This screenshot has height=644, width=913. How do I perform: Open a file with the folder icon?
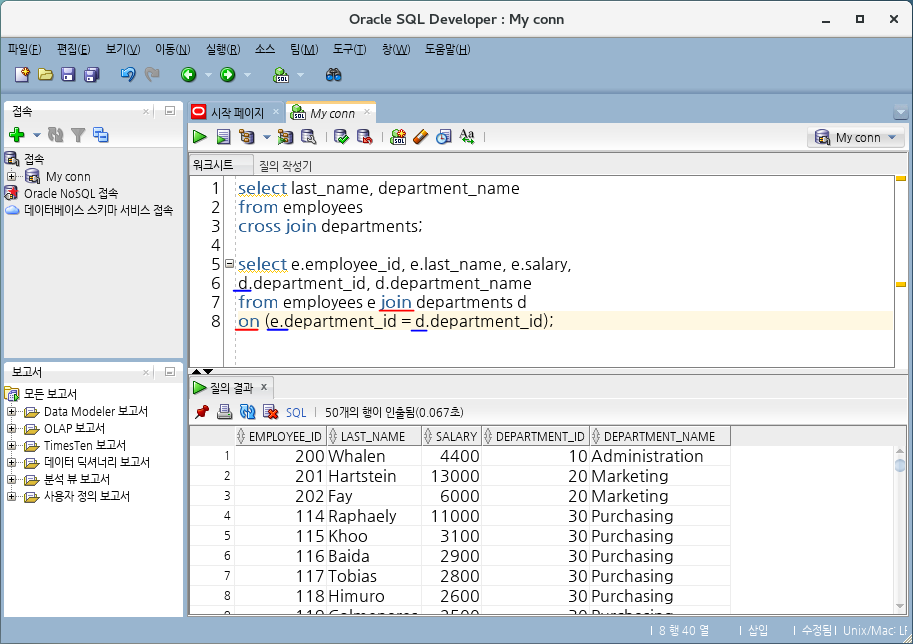pos(45,75)
